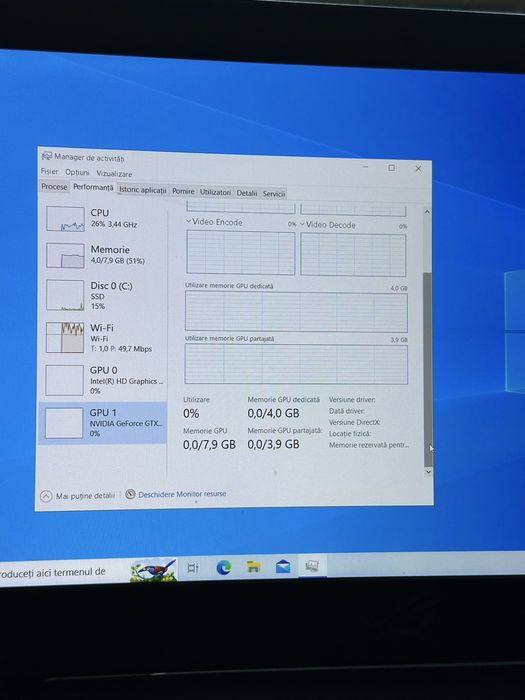Select the Memorie performance item
Screen dimensions: 525x700
[x=104, y=255]
